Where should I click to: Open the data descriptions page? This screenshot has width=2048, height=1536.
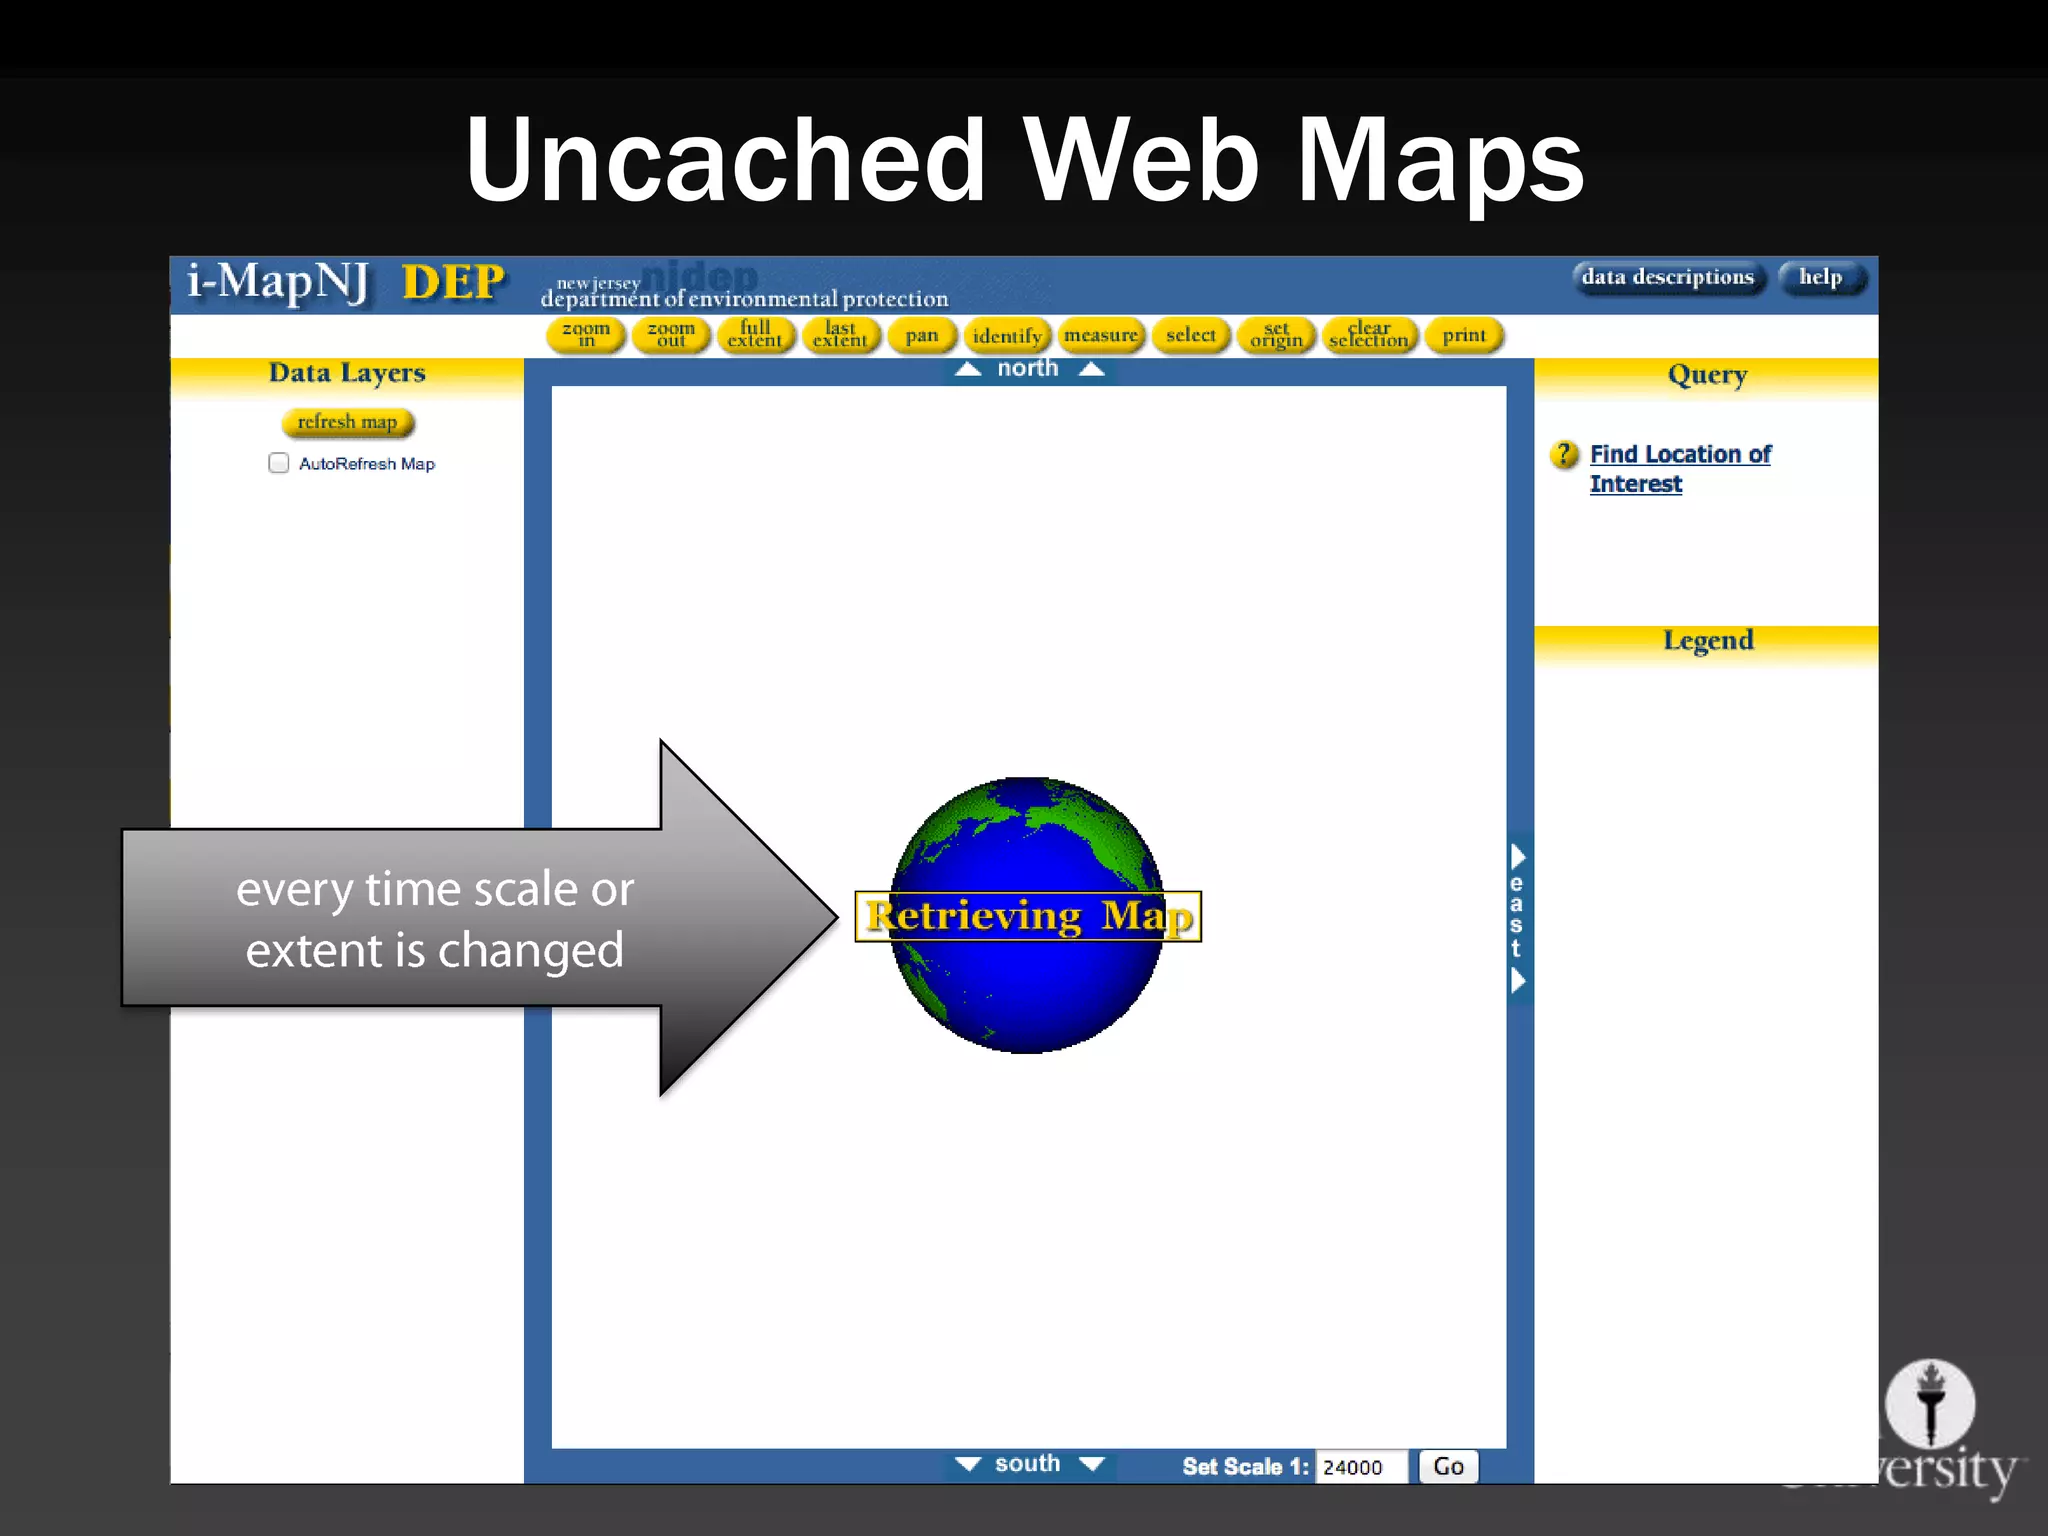(1668, 277)
